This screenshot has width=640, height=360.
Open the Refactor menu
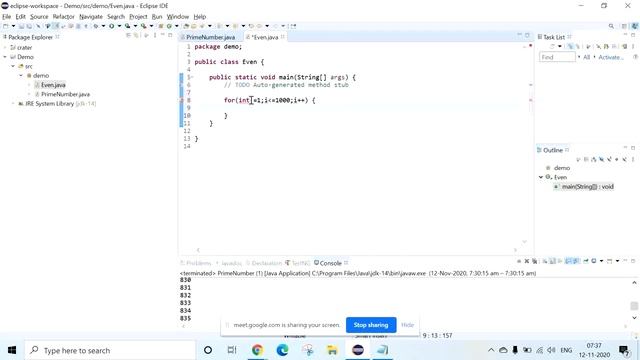[x=63, y=17]
